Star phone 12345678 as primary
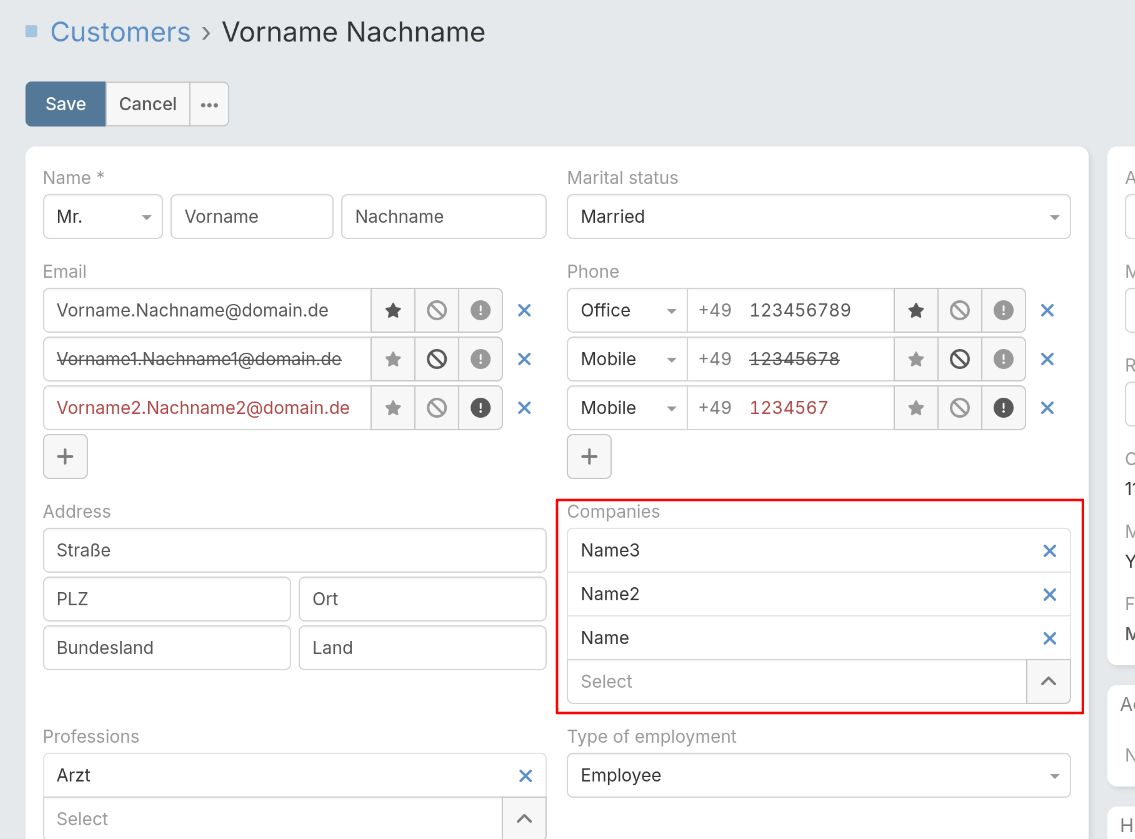Screen dimensions: 1135x839 pyautogui.click(x=916, y=359)
